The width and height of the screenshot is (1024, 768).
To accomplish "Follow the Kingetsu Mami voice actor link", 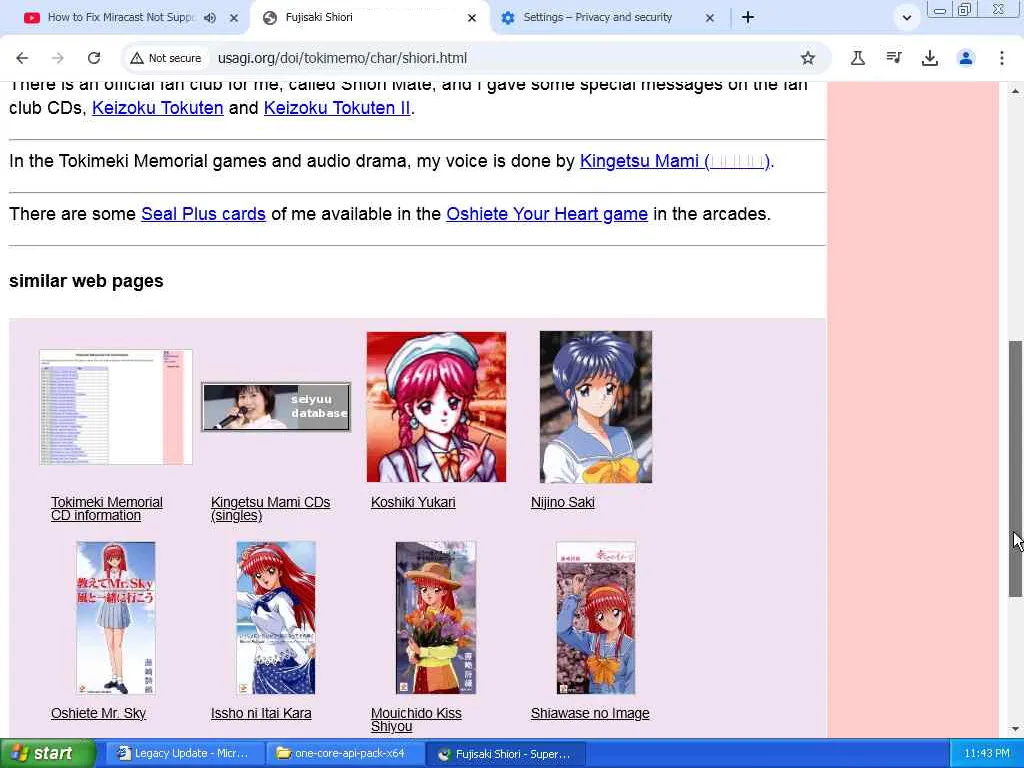I will (x=675, y=161).
